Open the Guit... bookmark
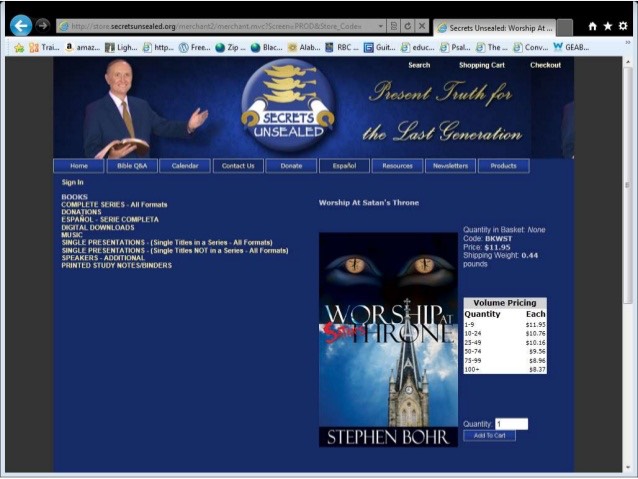 point(380,47)
